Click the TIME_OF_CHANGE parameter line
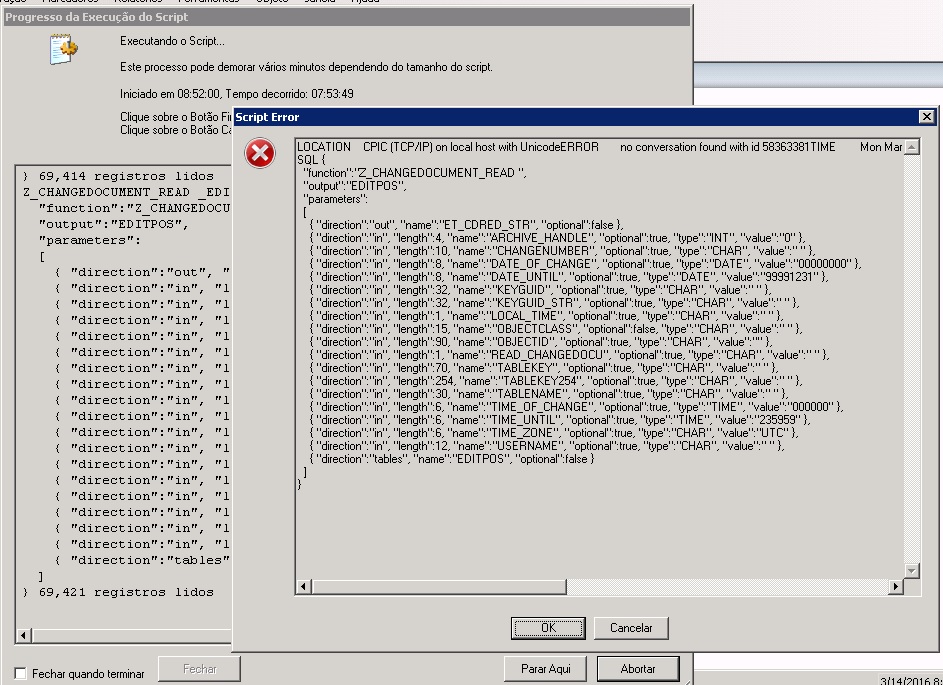This screenshot has width=943, height=685. (x=576, y=407)
